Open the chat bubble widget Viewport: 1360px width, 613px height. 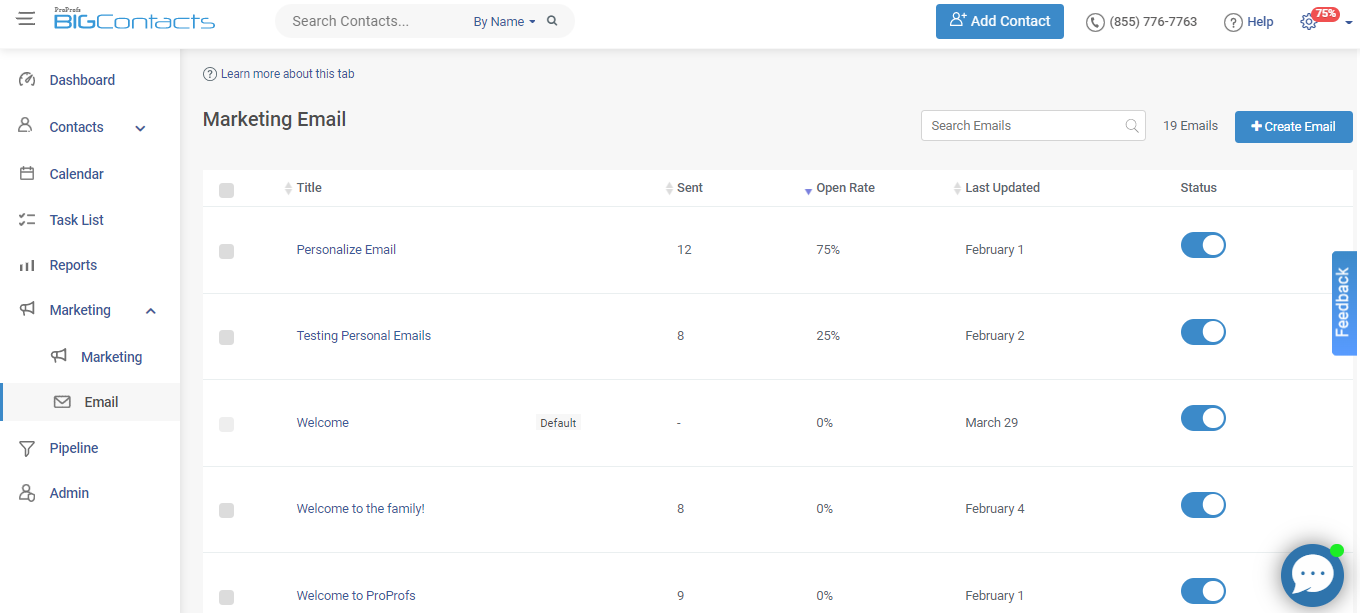(1312, 575)
